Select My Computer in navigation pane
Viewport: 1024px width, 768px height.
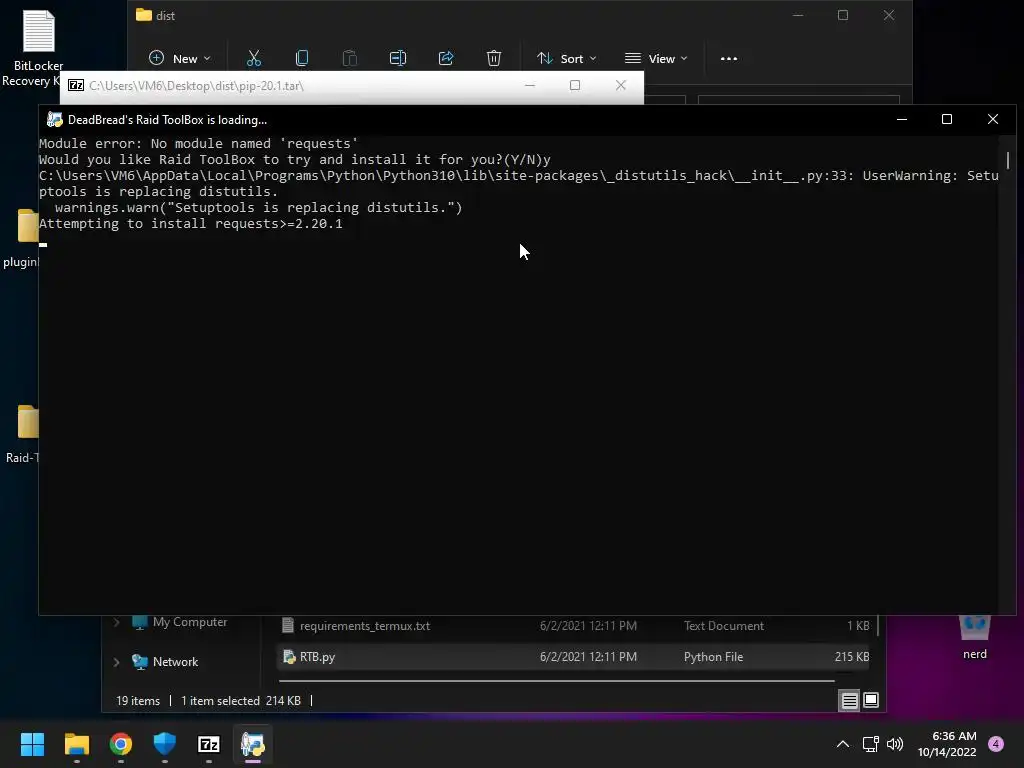190,622
